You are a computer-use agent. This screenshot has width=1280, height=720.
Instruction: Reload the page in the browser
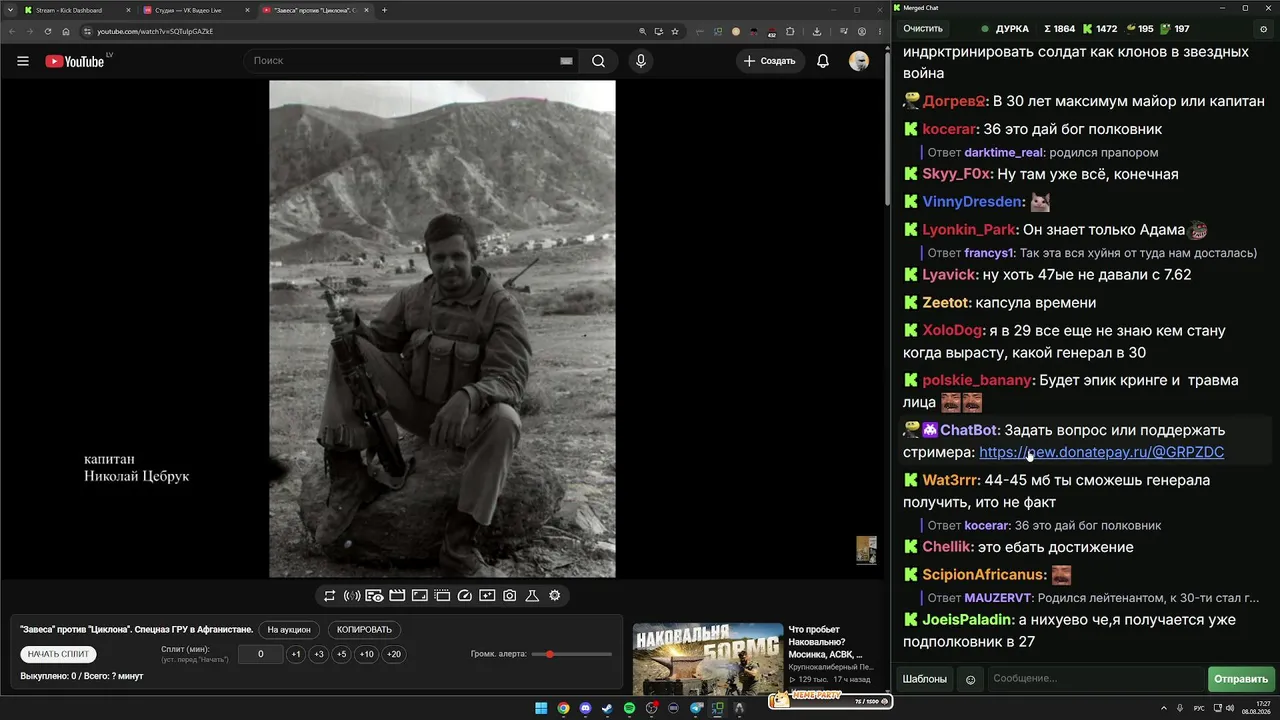tap(48, 31)
